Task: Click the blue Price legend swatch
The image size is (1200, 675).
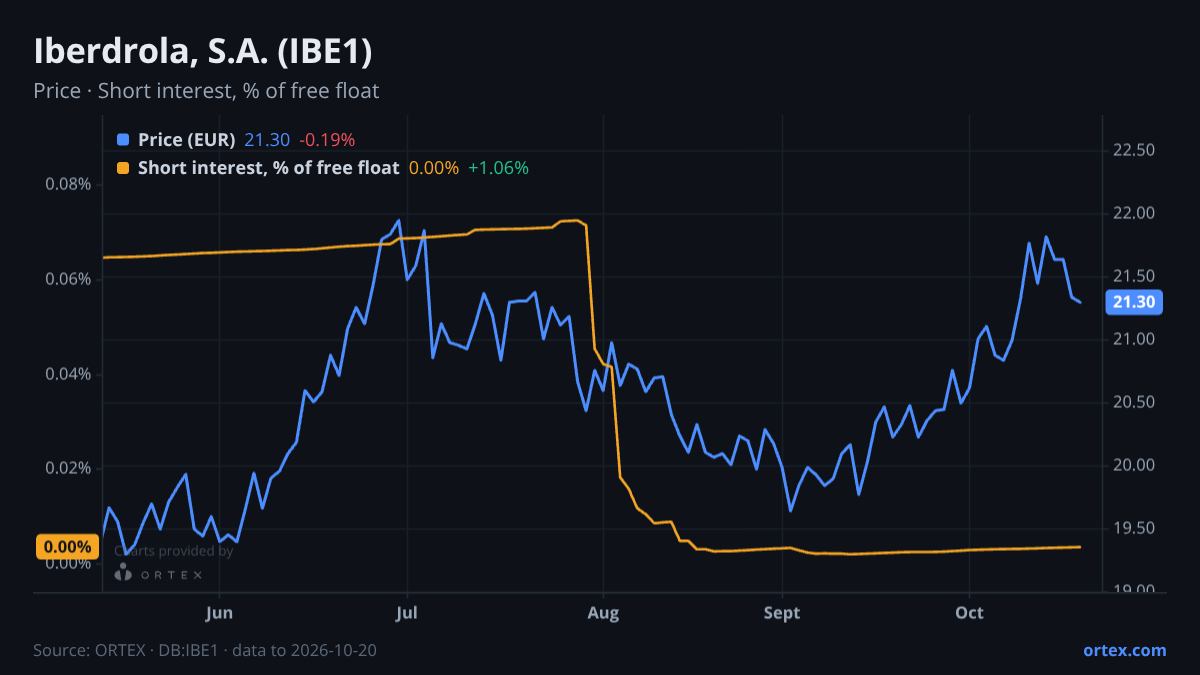Action: click(123, 139)
